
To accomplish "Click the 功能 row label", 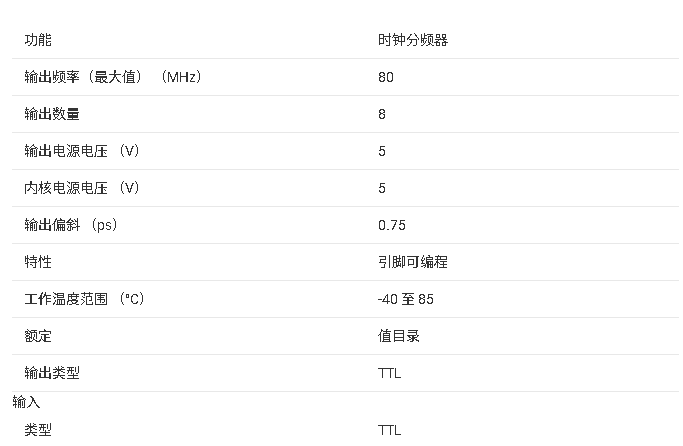I will (x=38, y=40).
